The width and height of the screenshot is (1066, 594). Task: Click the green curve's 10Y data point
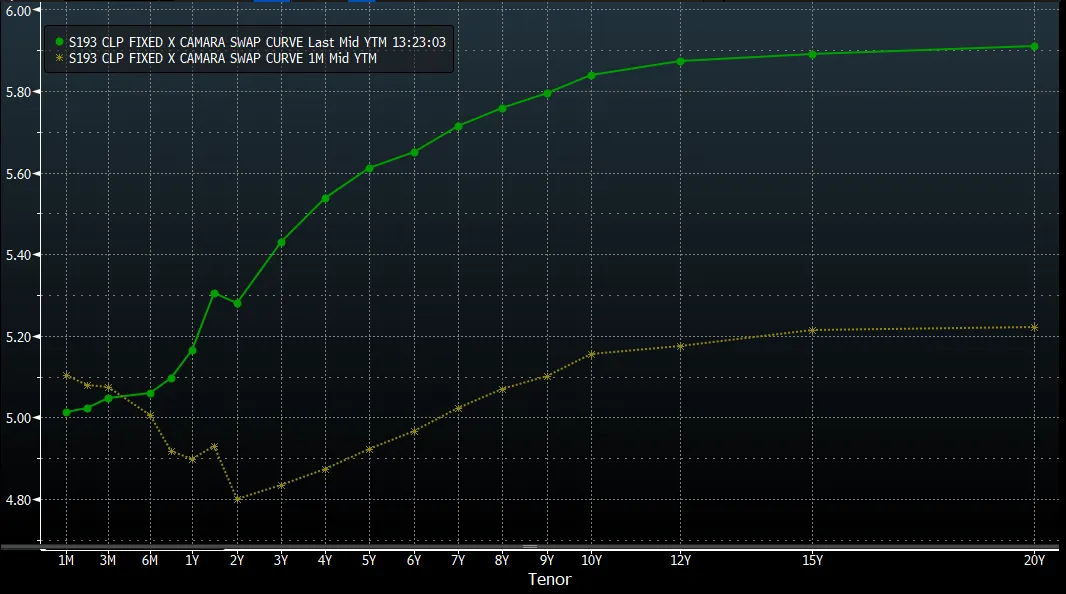coord(591,75)
